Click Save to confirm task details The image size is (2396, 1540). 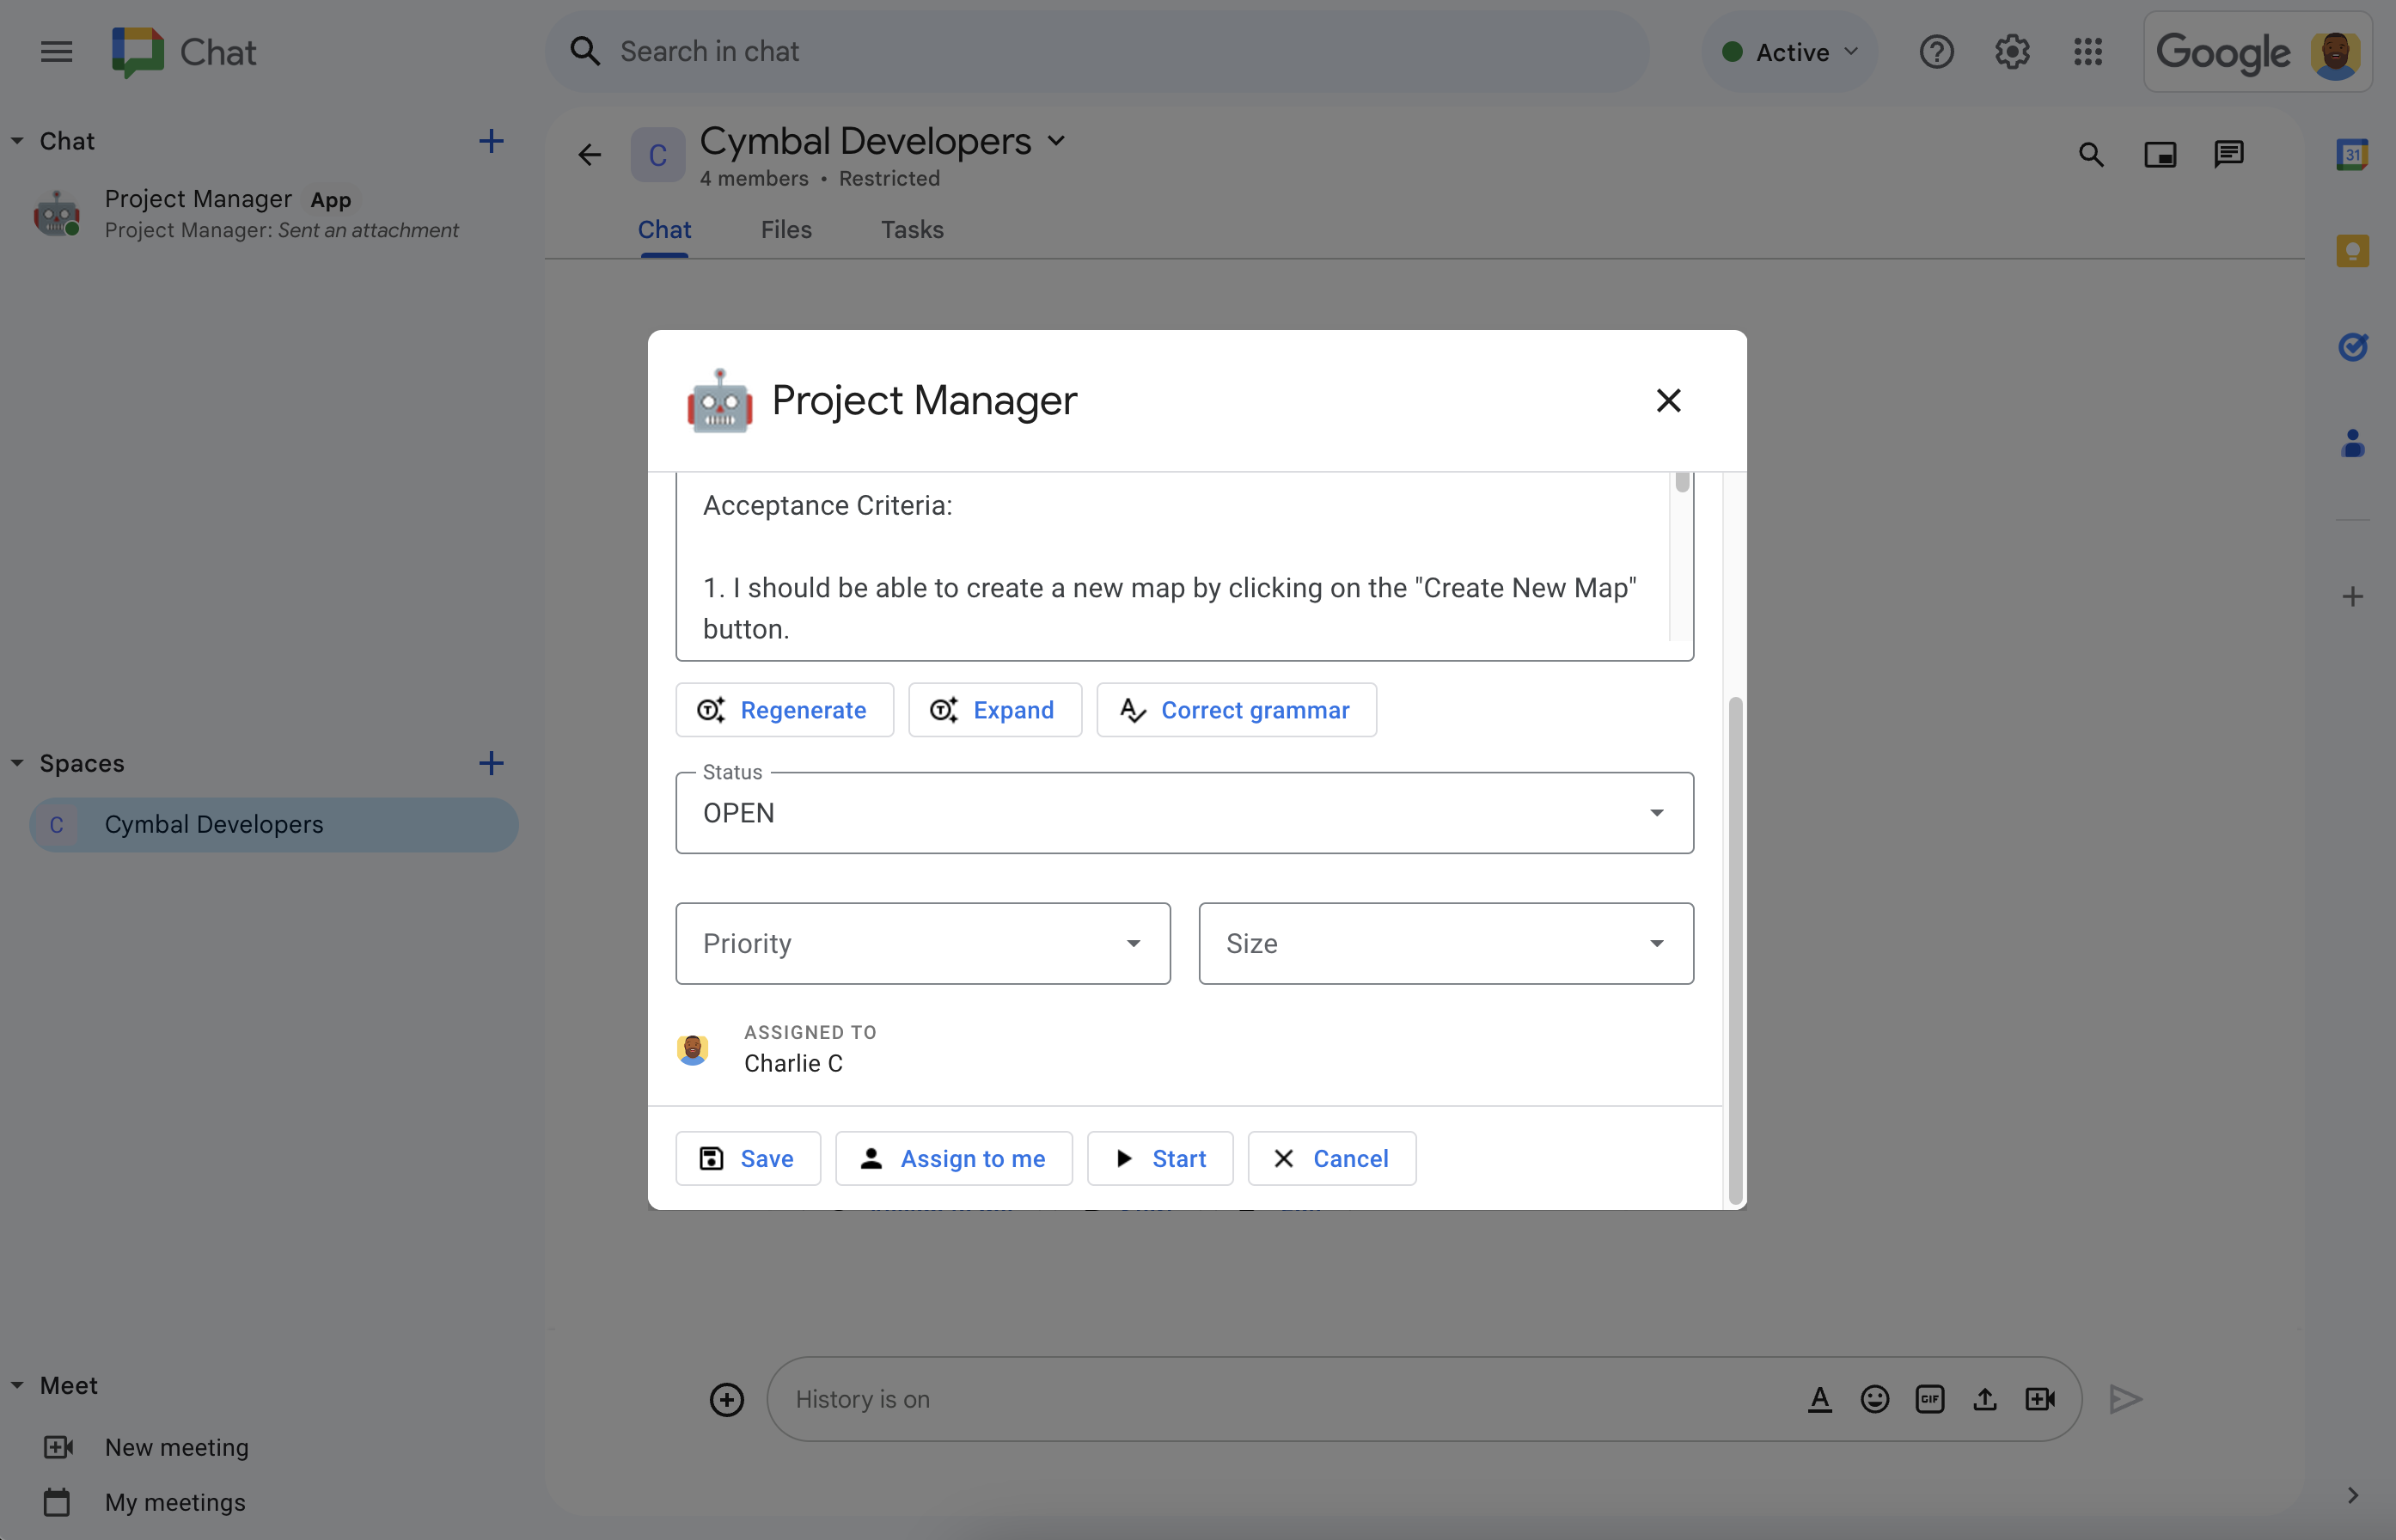pos(748,1156)
